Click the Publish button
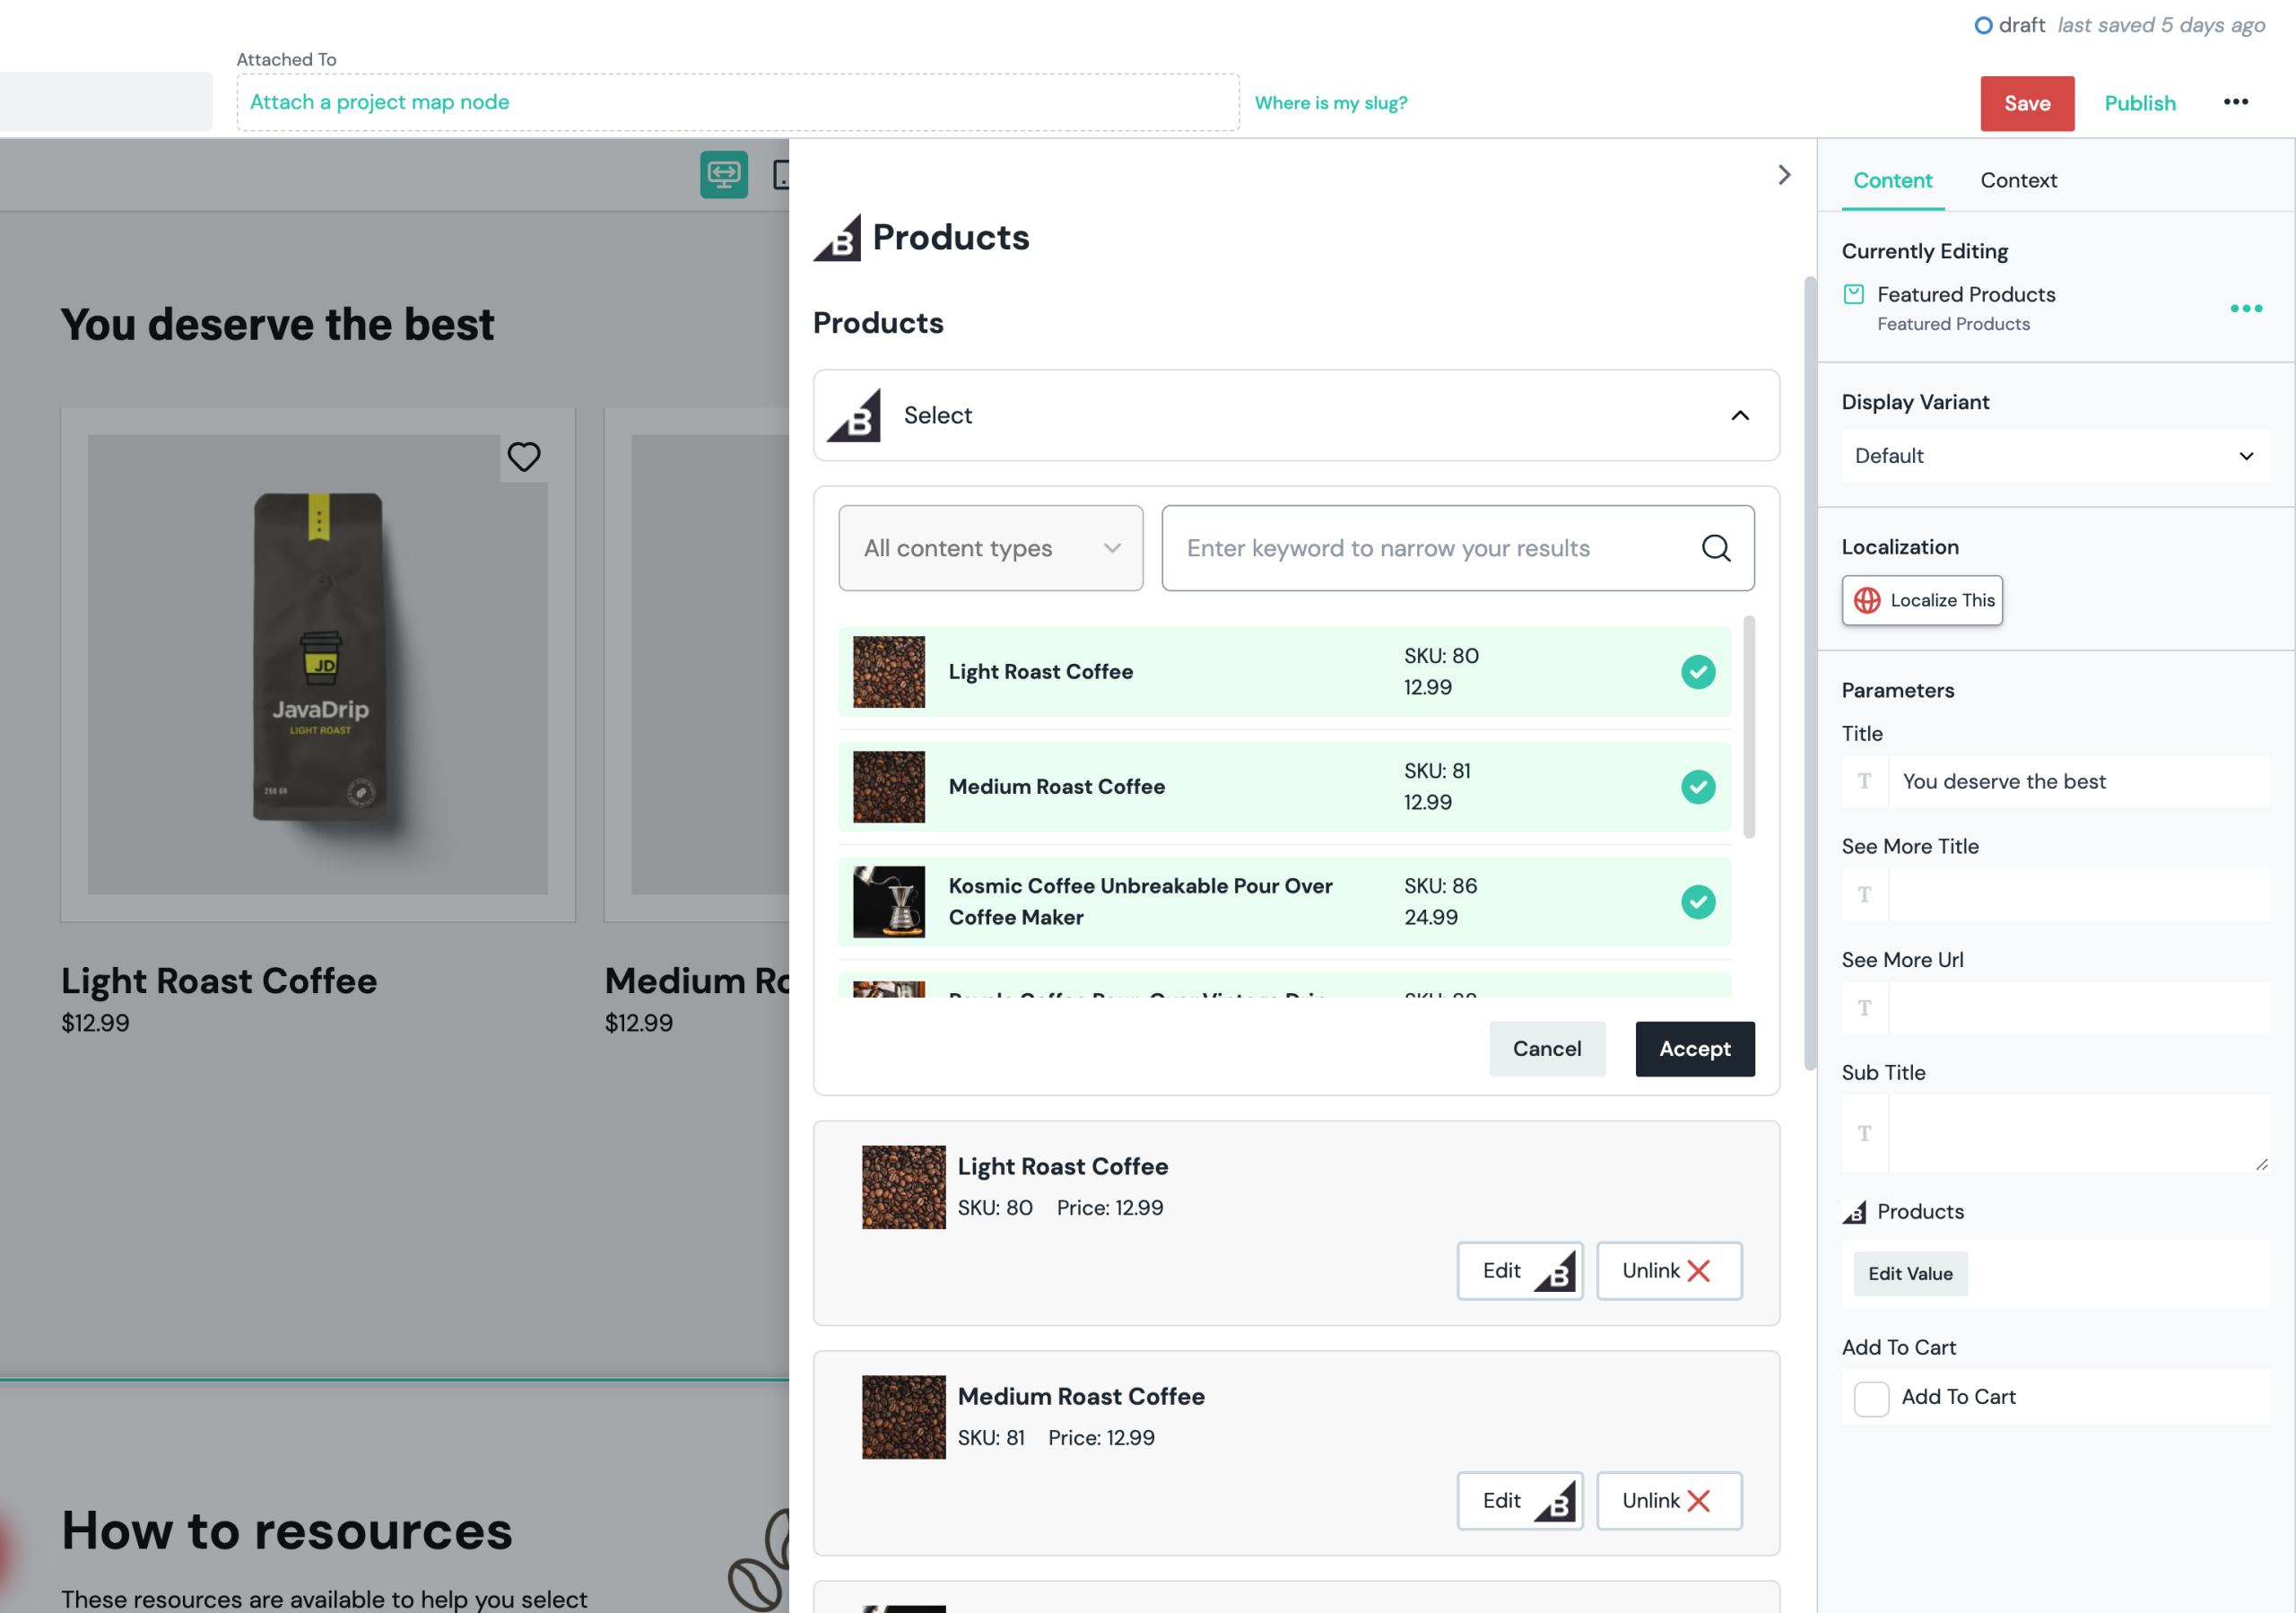The image size is (2296, 1613). tap(2139, 103)
